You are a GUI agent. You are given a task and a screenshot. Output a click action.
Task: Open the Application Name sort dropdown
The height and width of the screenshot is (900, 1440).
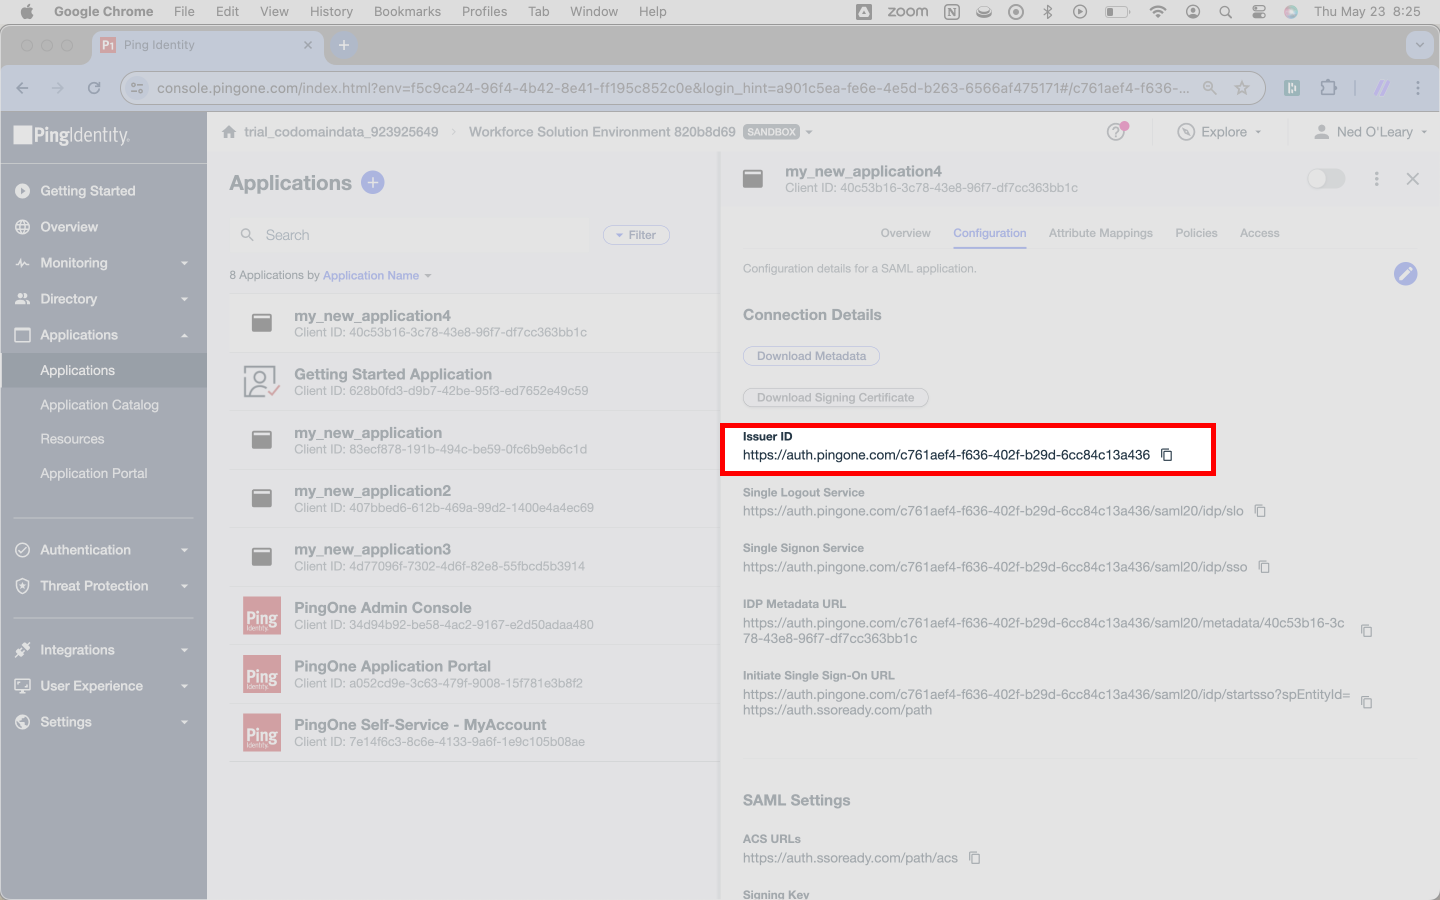click(377, 276)
